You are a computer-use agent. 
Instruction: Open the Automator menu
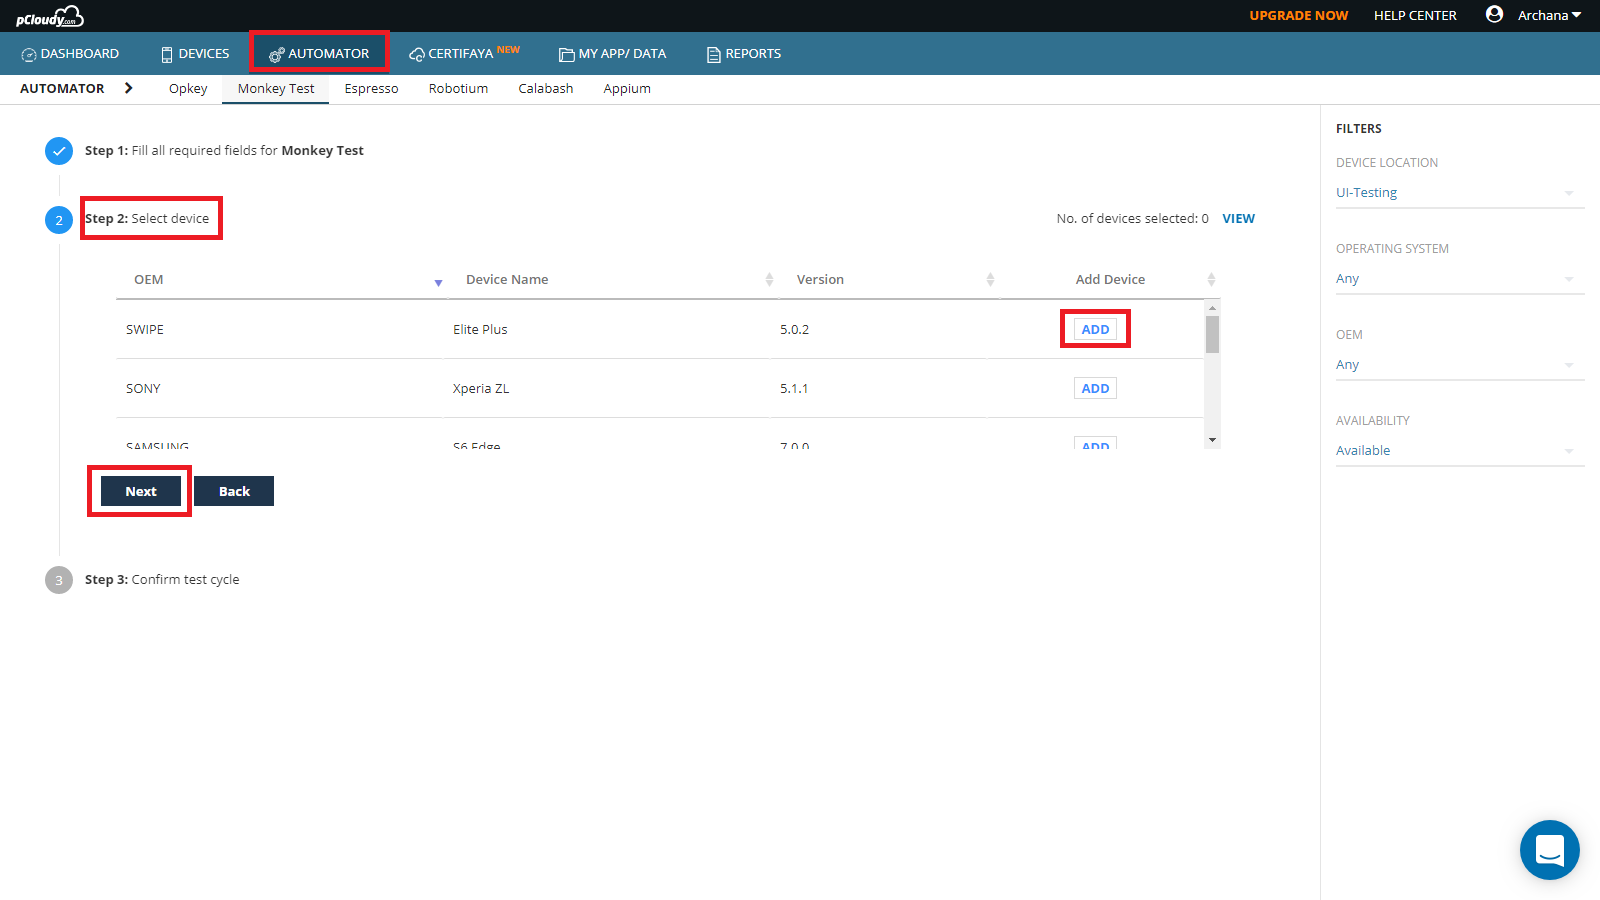click(319, 54)
